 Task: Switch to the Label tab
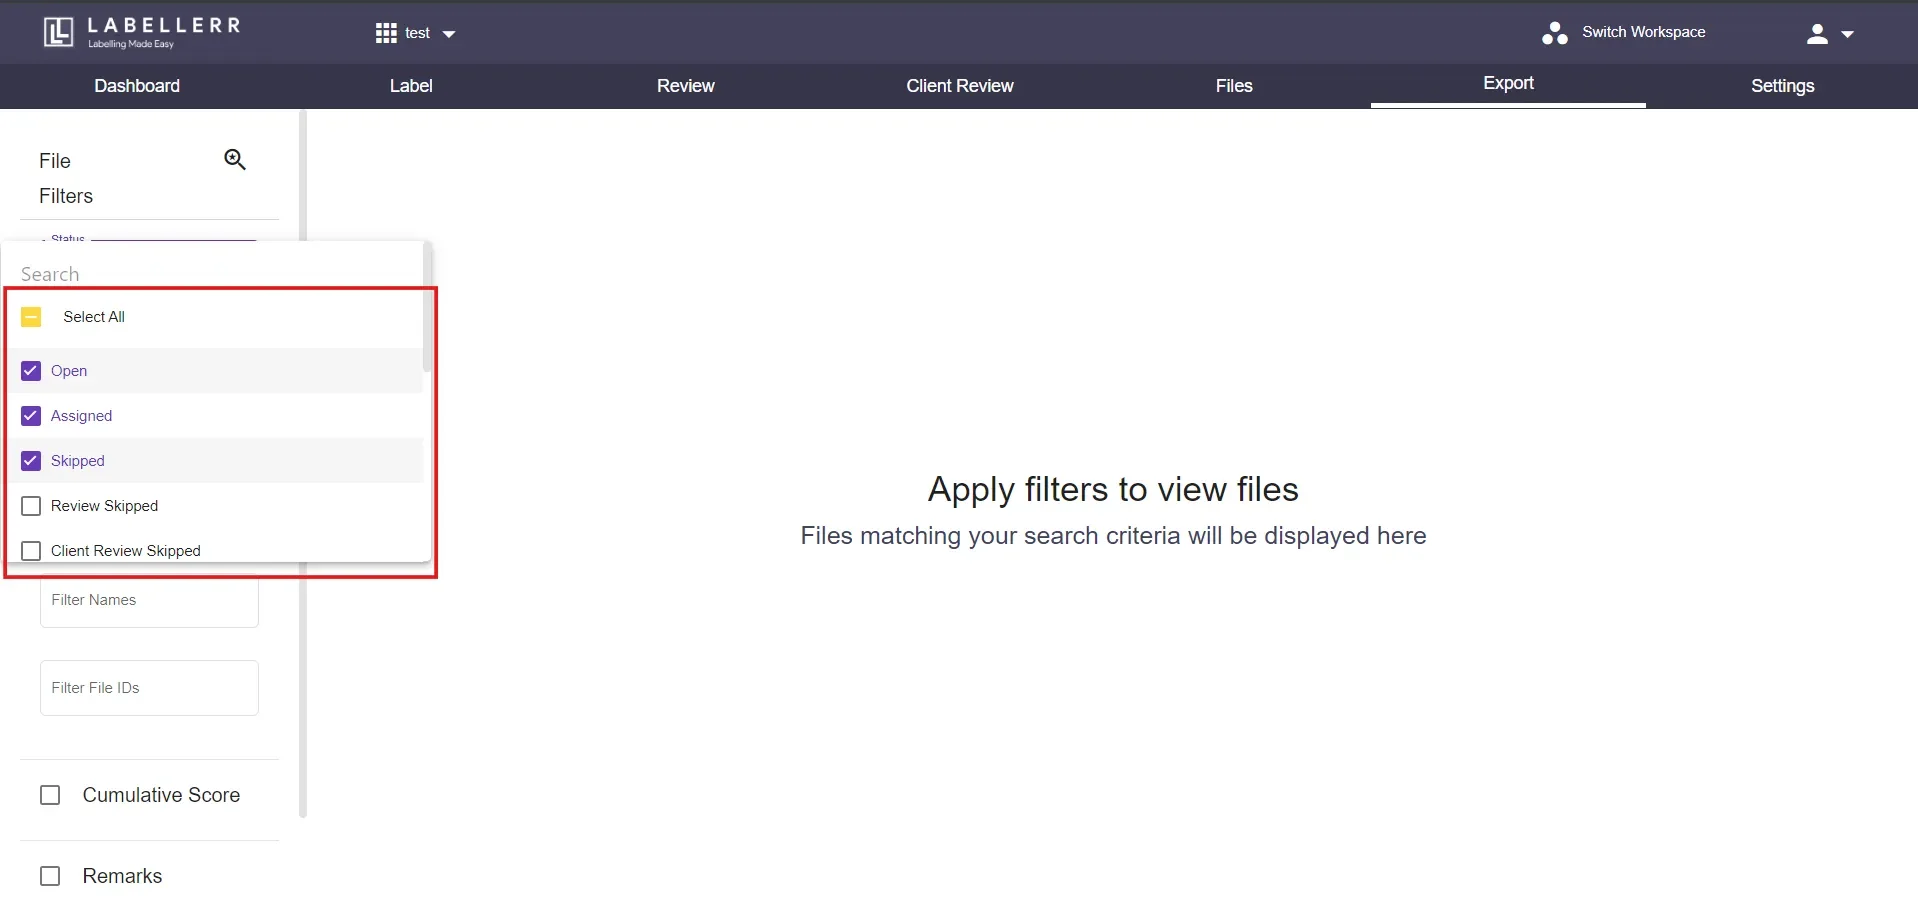(x=411, y=86)
